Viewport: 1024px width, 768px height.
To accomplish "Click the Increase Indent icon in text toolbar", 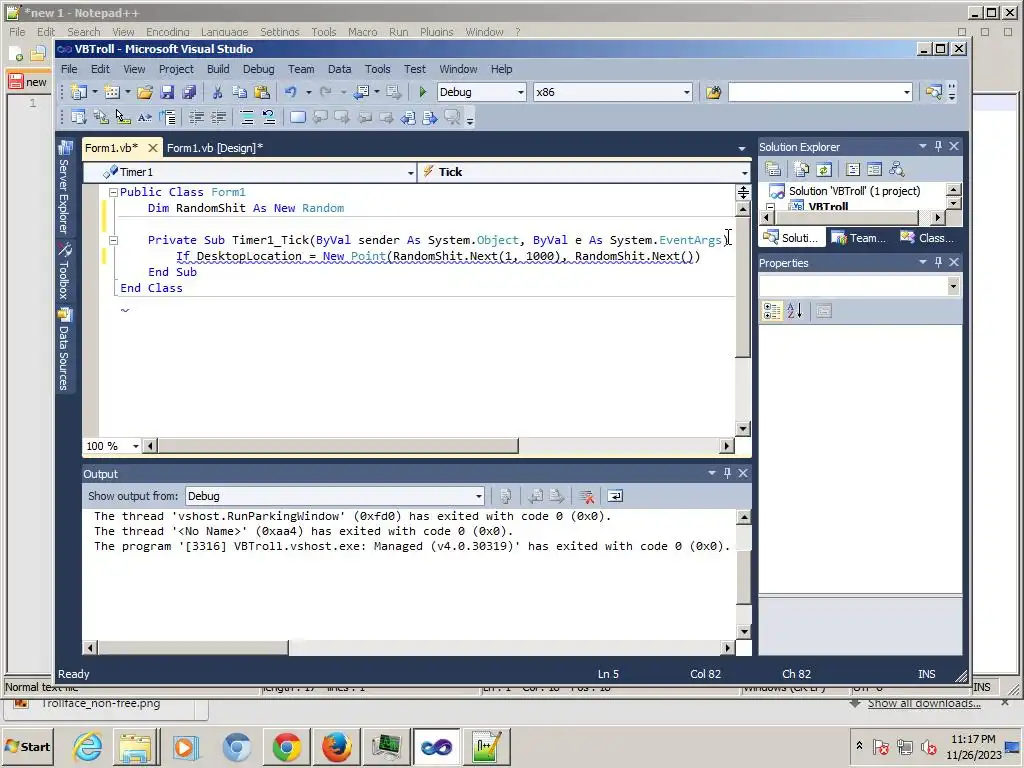I will click(x=218, y=118).
